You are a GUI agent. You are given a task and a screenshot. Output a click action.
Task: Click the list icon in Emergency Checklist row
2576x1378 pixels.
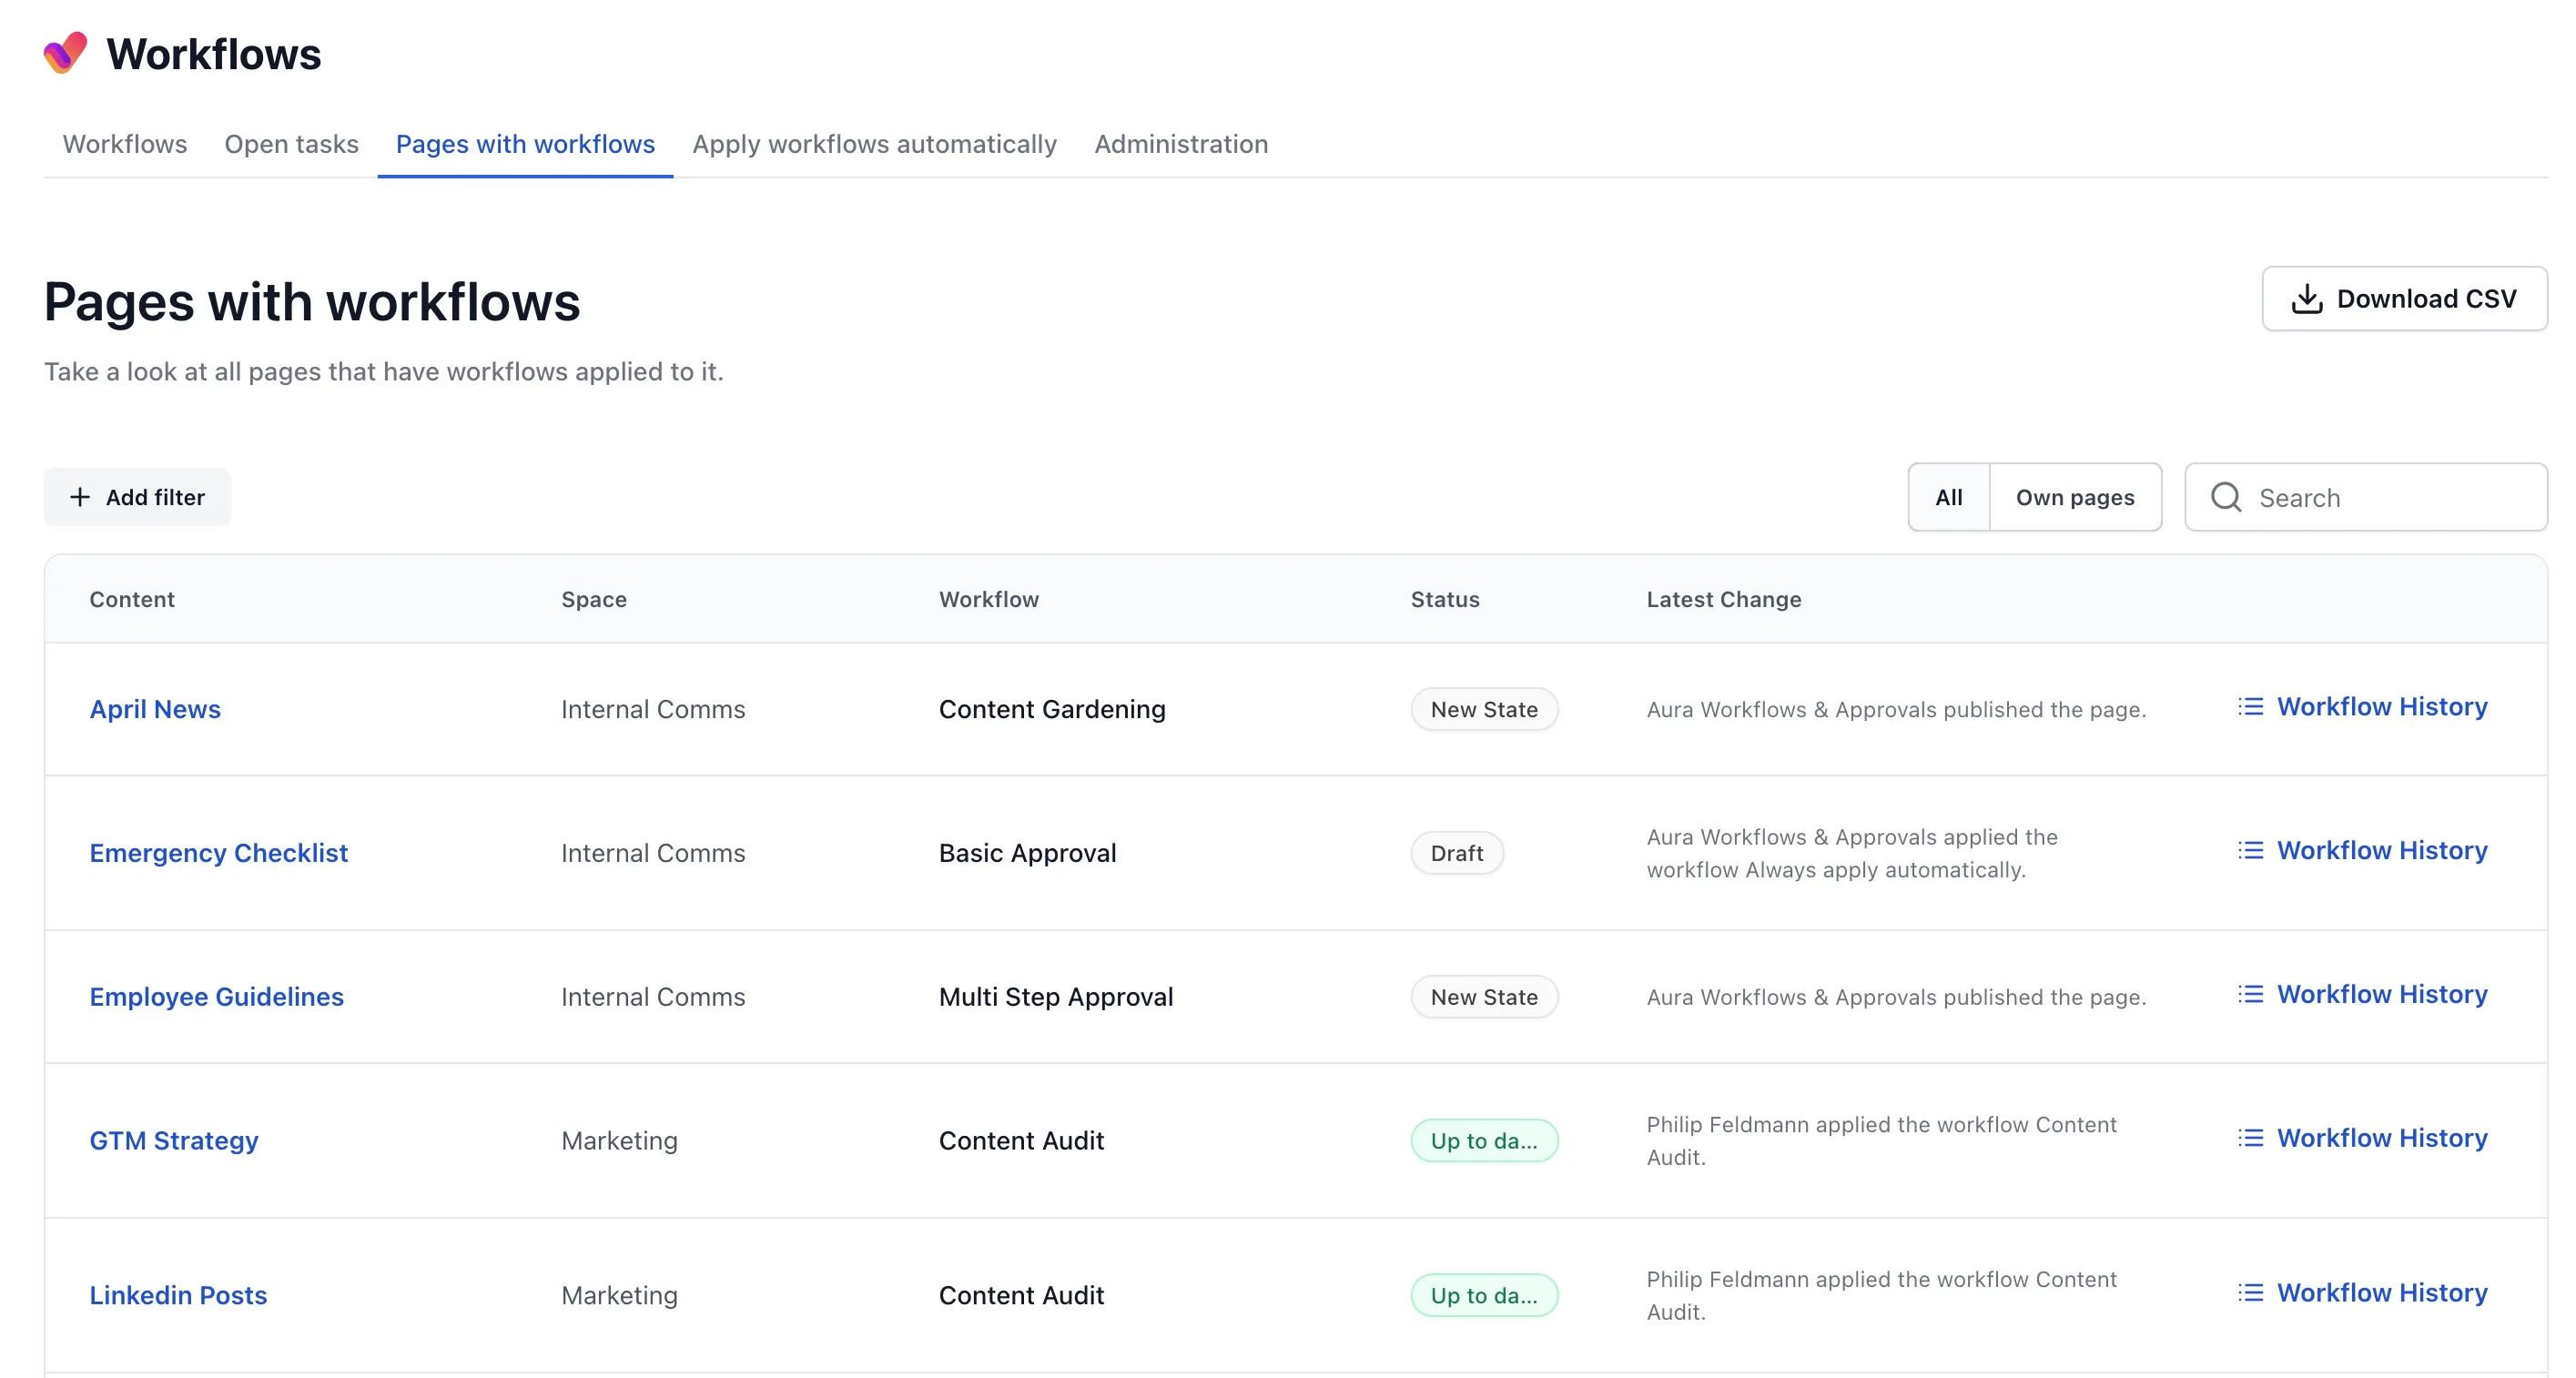coord(2250,851)
